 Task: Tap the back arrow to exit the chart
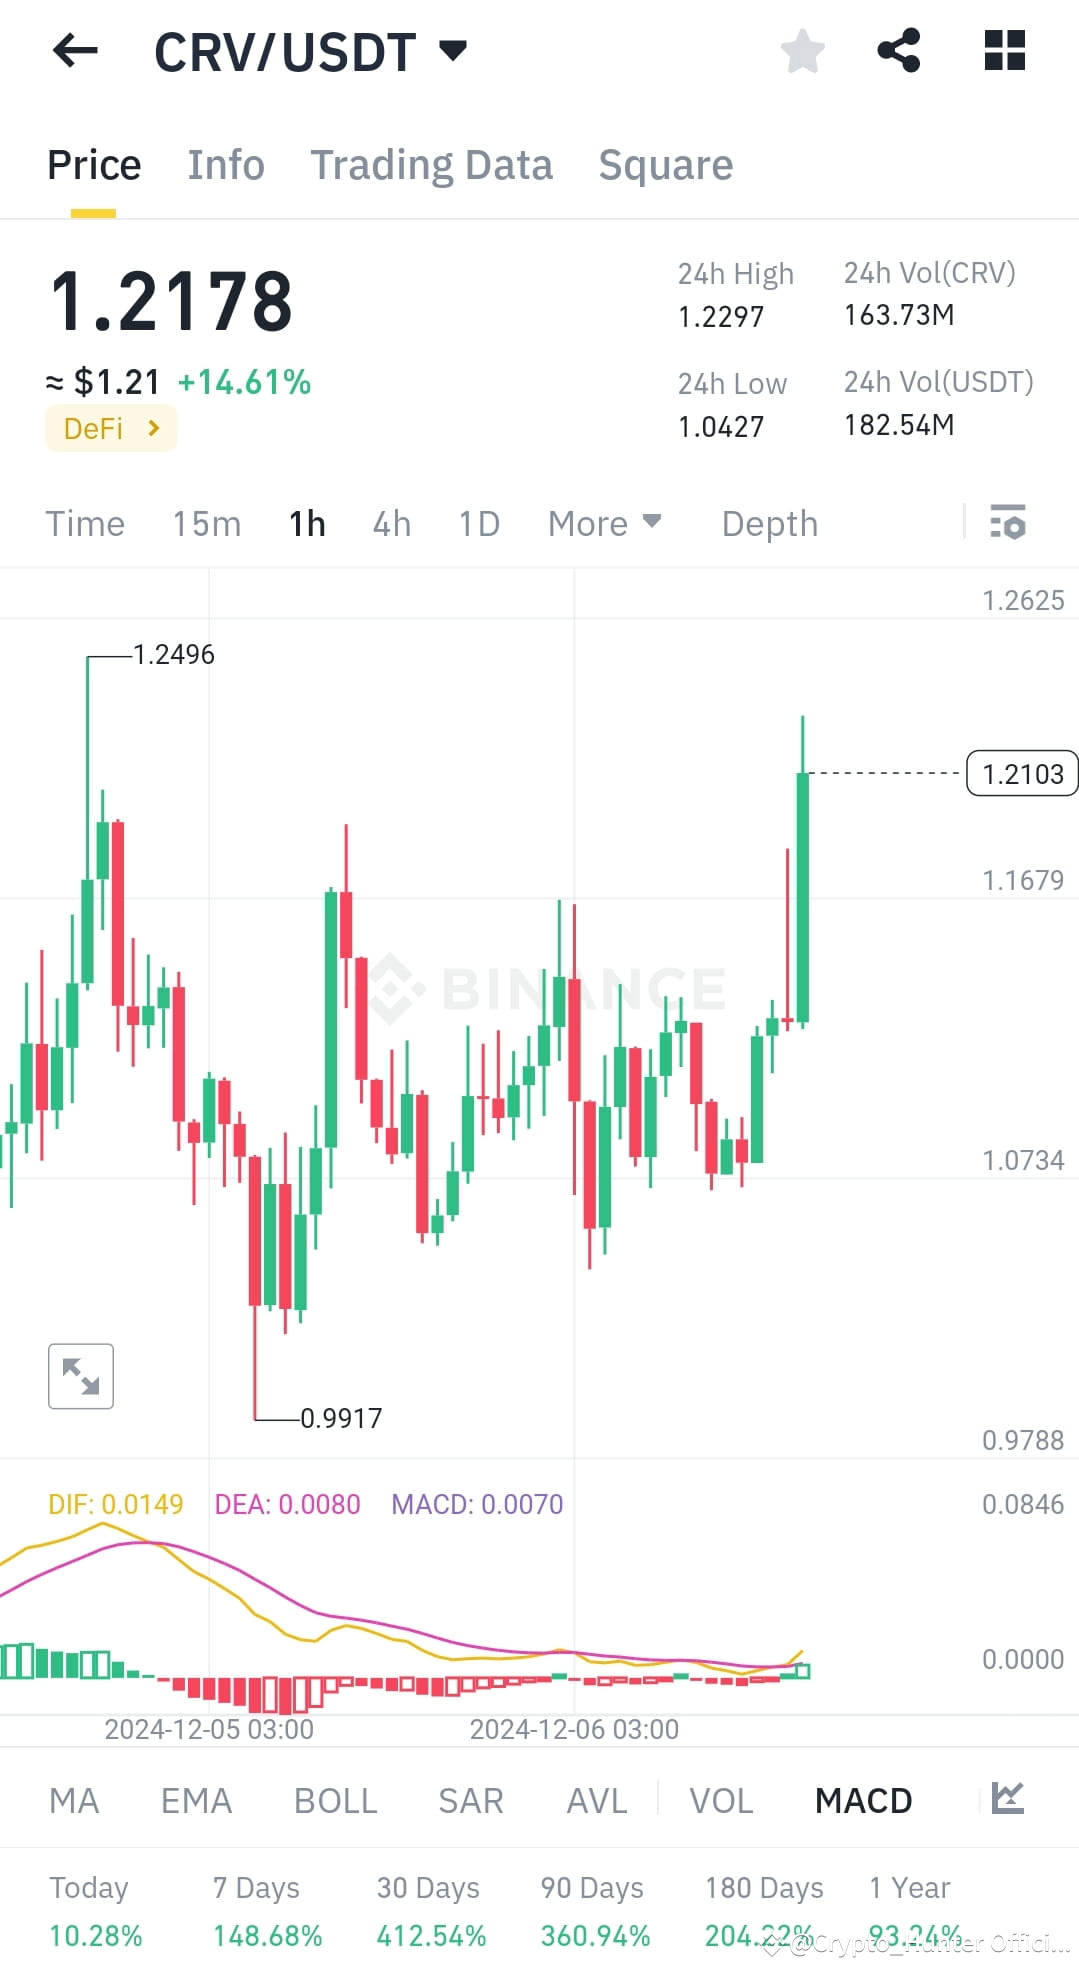[x=74, y=51]
